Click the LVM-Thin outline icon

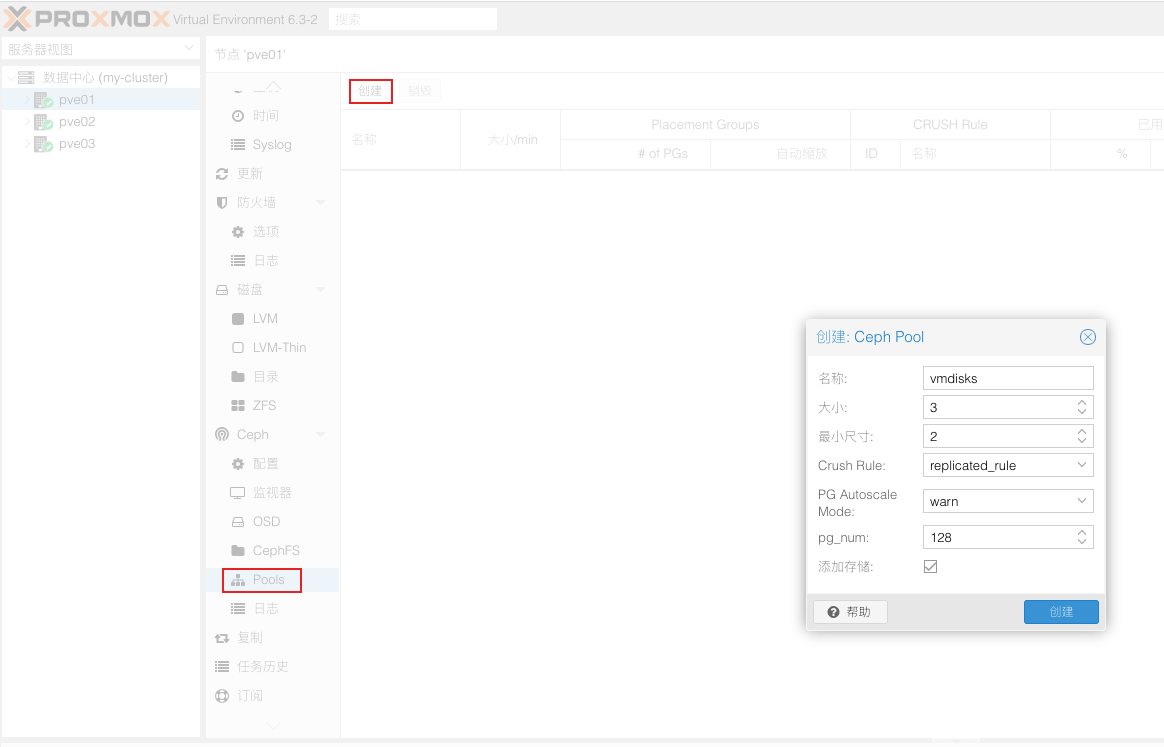pyautogui.click(x=238, y=348)
